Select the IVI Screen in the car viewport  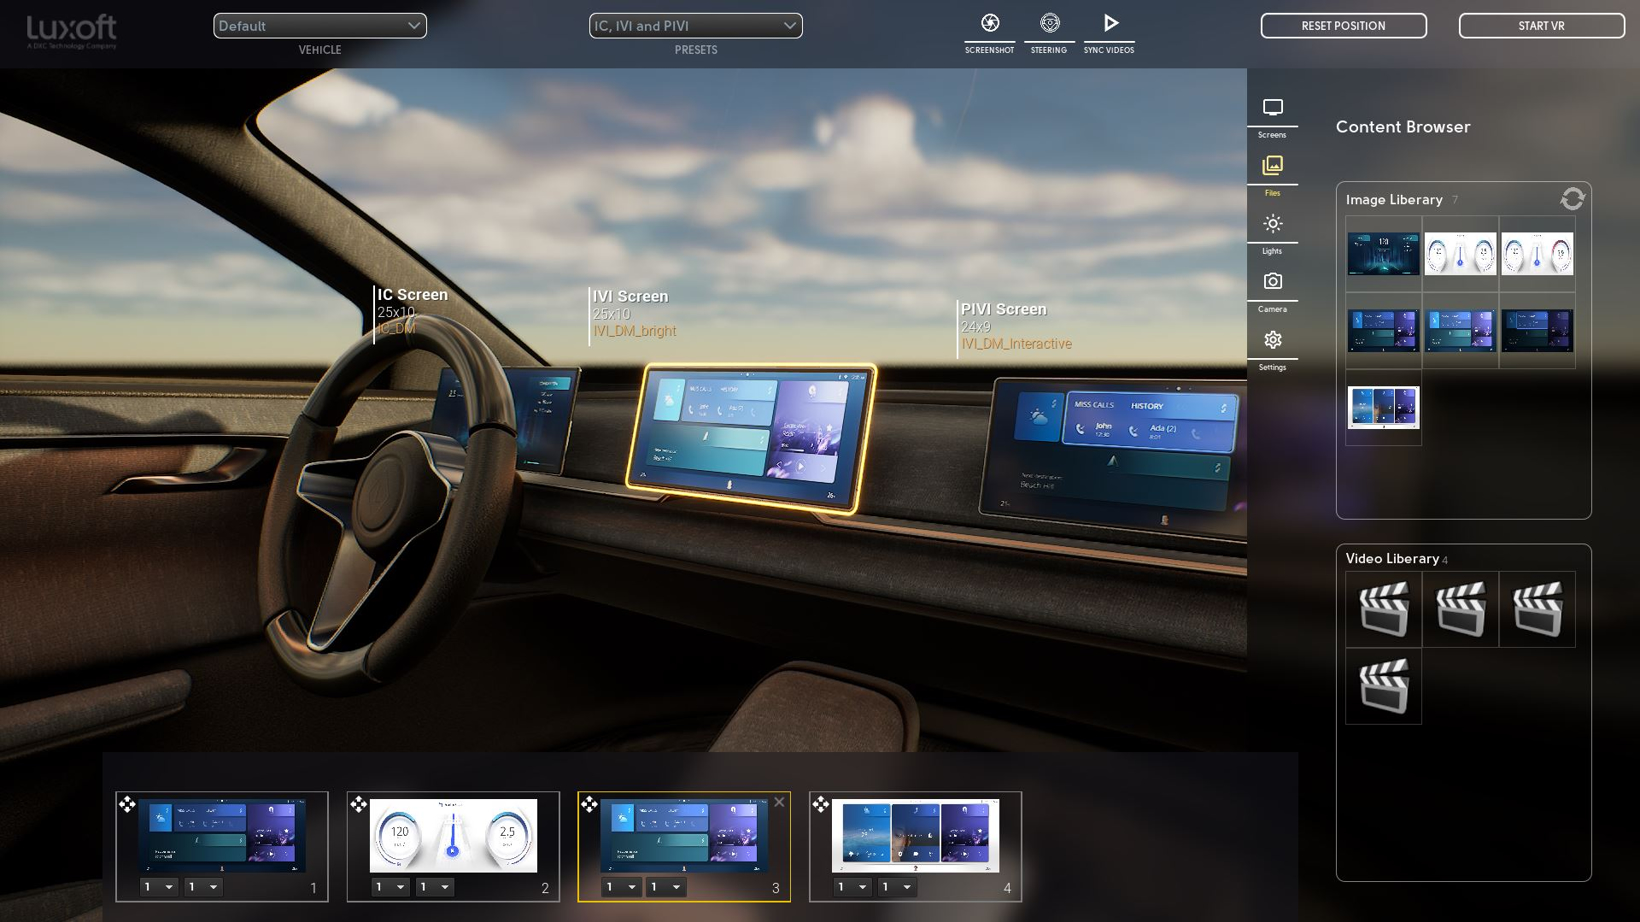752,439
